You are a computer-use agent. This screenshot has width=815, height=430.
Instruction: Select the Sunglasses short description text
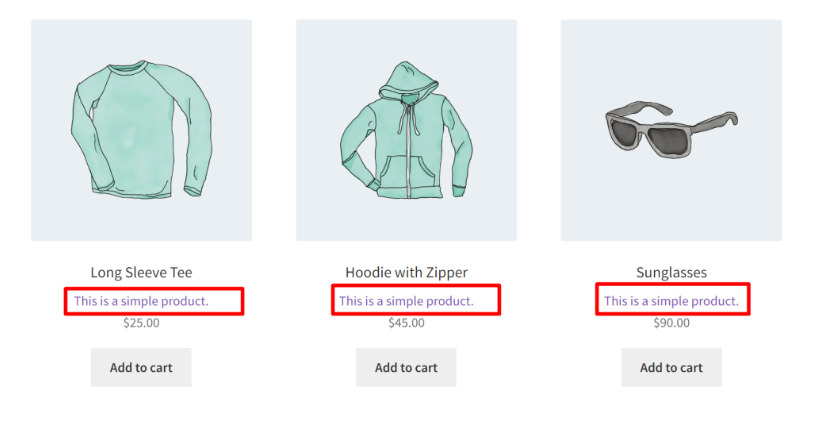672,301
